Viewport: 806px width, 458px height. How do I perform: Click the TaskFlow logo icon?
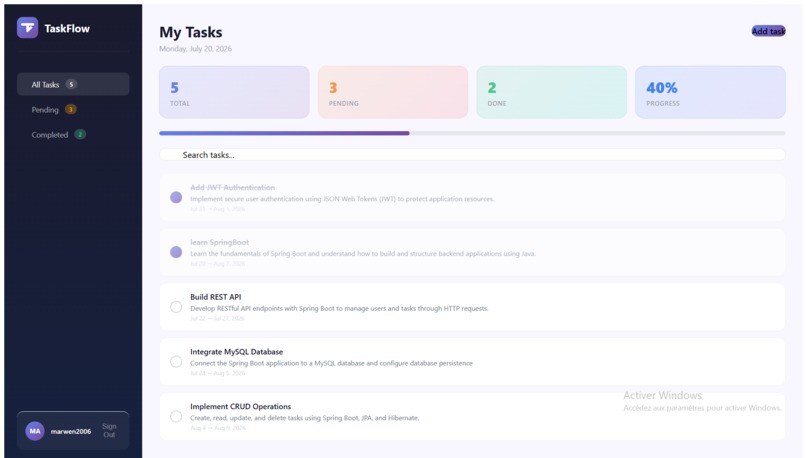click(27, 28)
